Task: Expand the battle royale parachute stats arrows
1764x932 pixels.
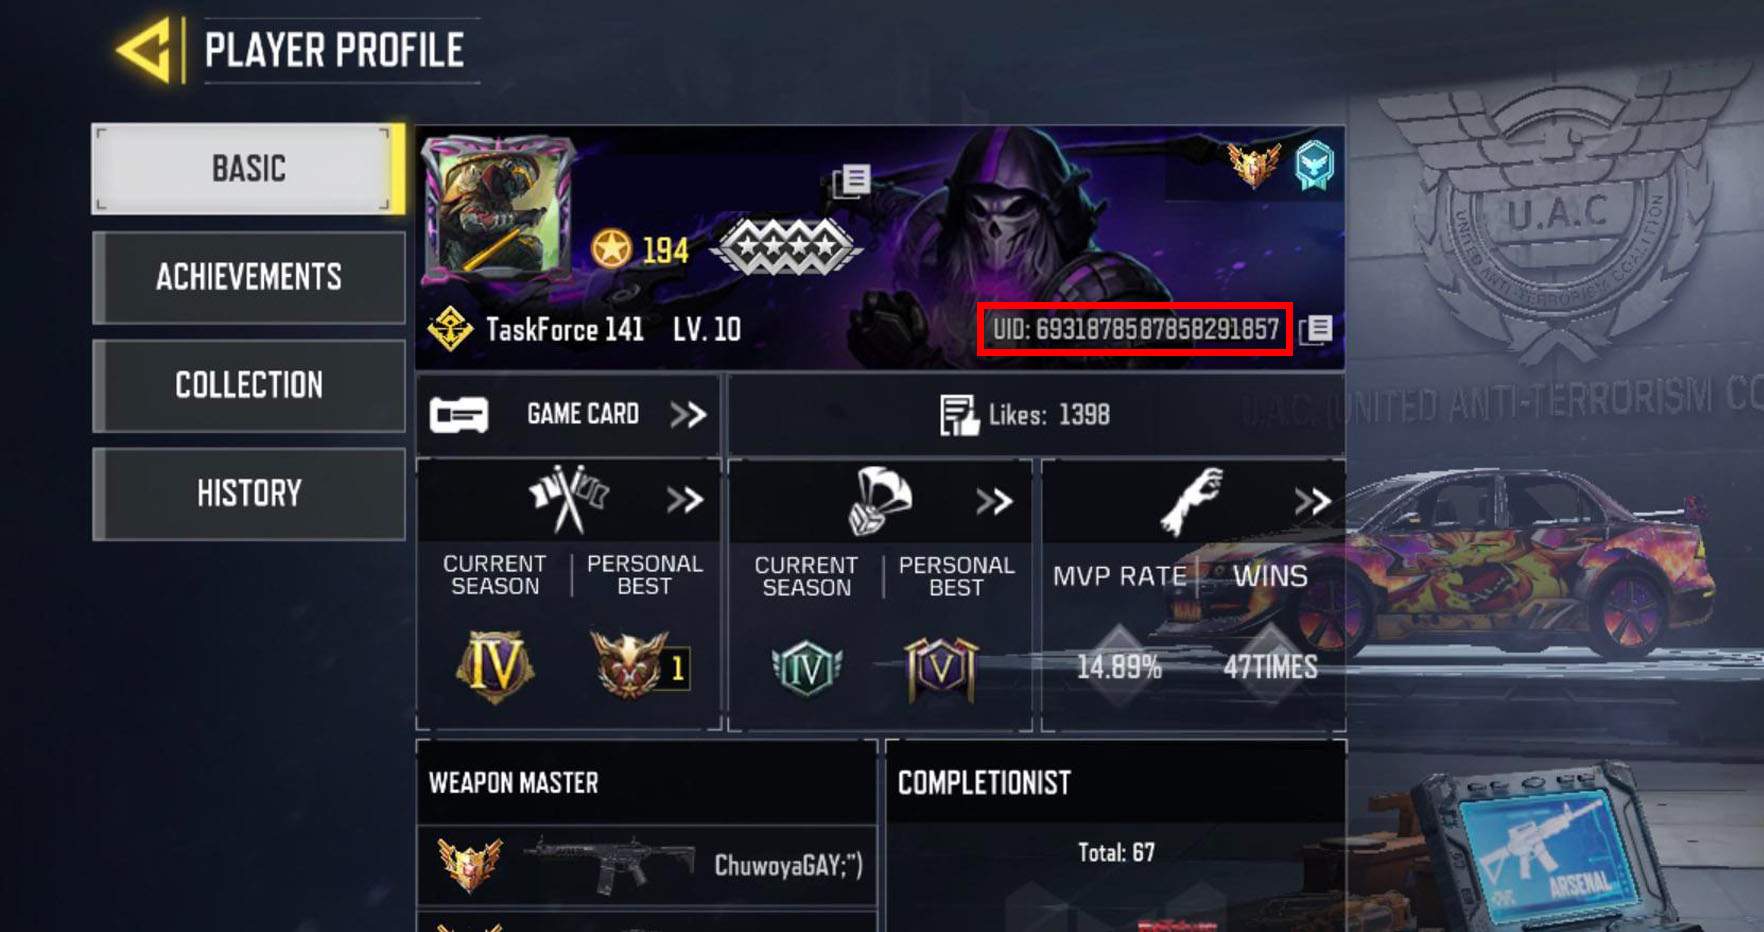Action: [x=994, y=500]
